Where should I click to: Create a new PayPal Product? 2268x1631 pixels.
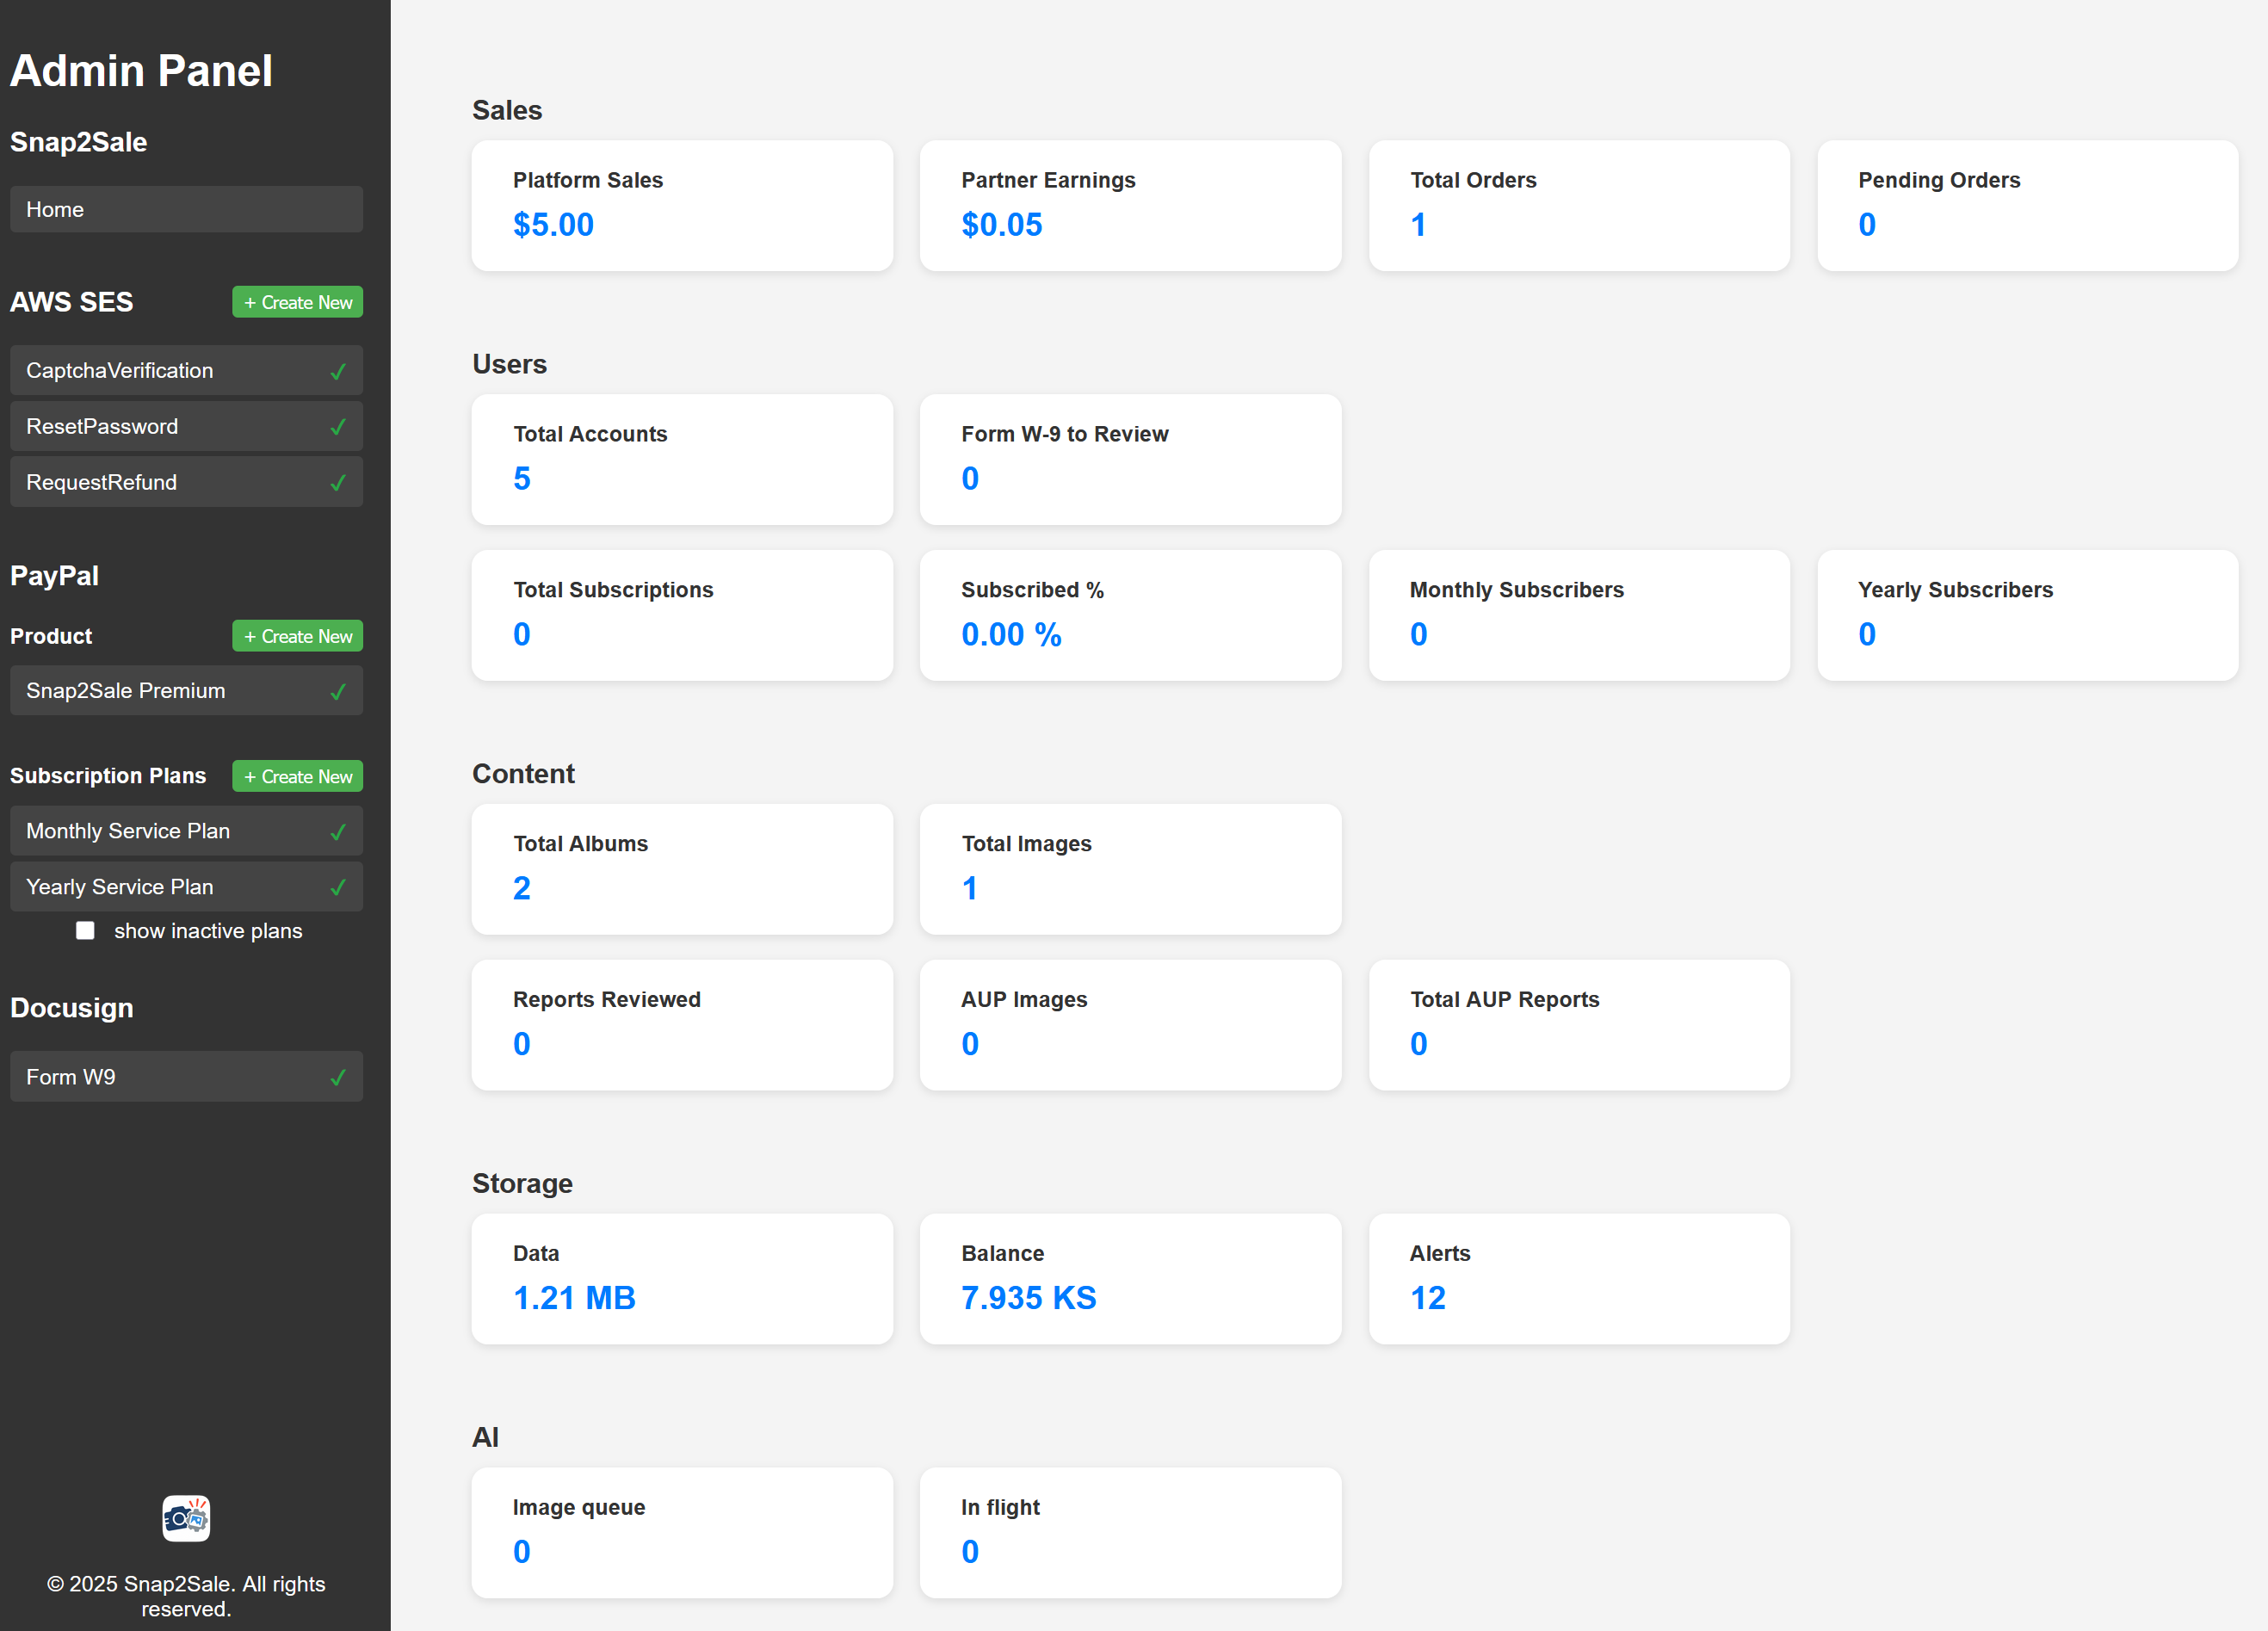(297, 636)
